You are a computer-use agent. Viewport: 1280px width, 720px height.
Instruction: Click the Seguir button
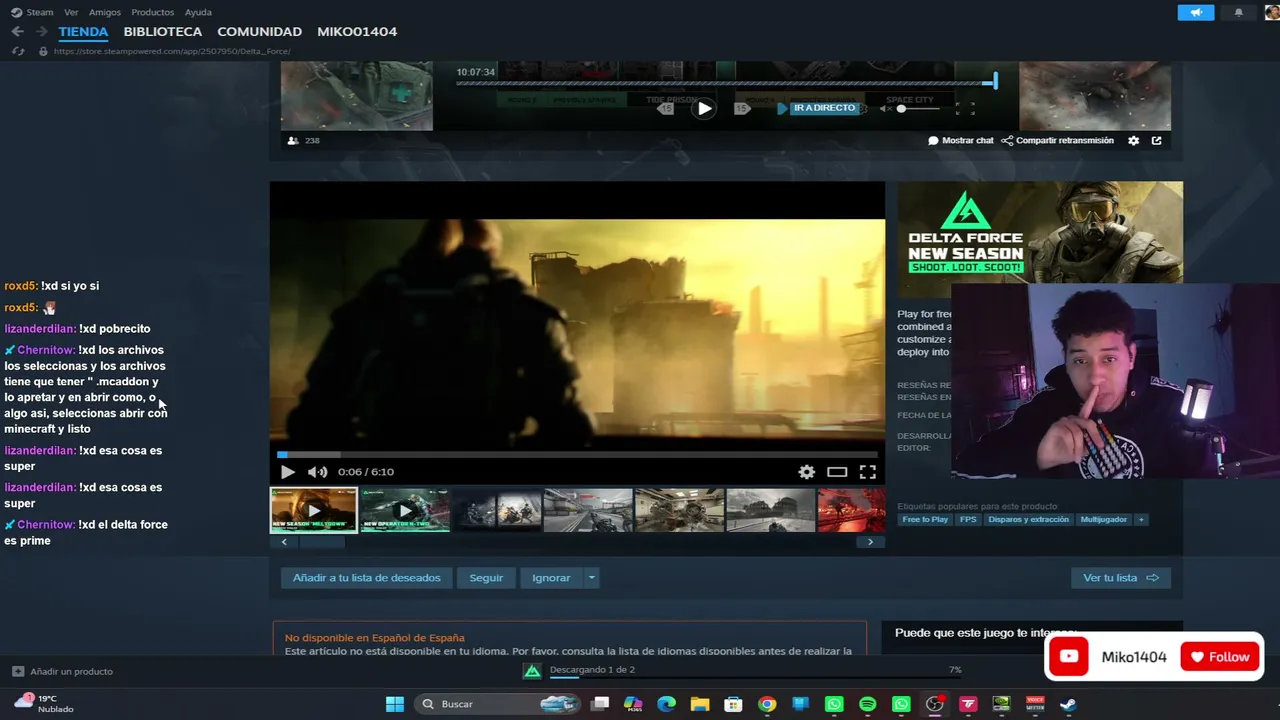(486, 578)
